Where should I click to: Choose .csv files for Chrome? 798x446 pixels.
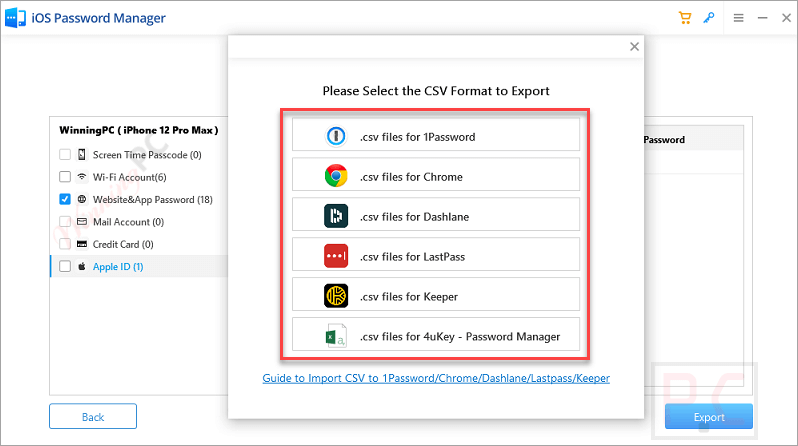pos(436,175)
